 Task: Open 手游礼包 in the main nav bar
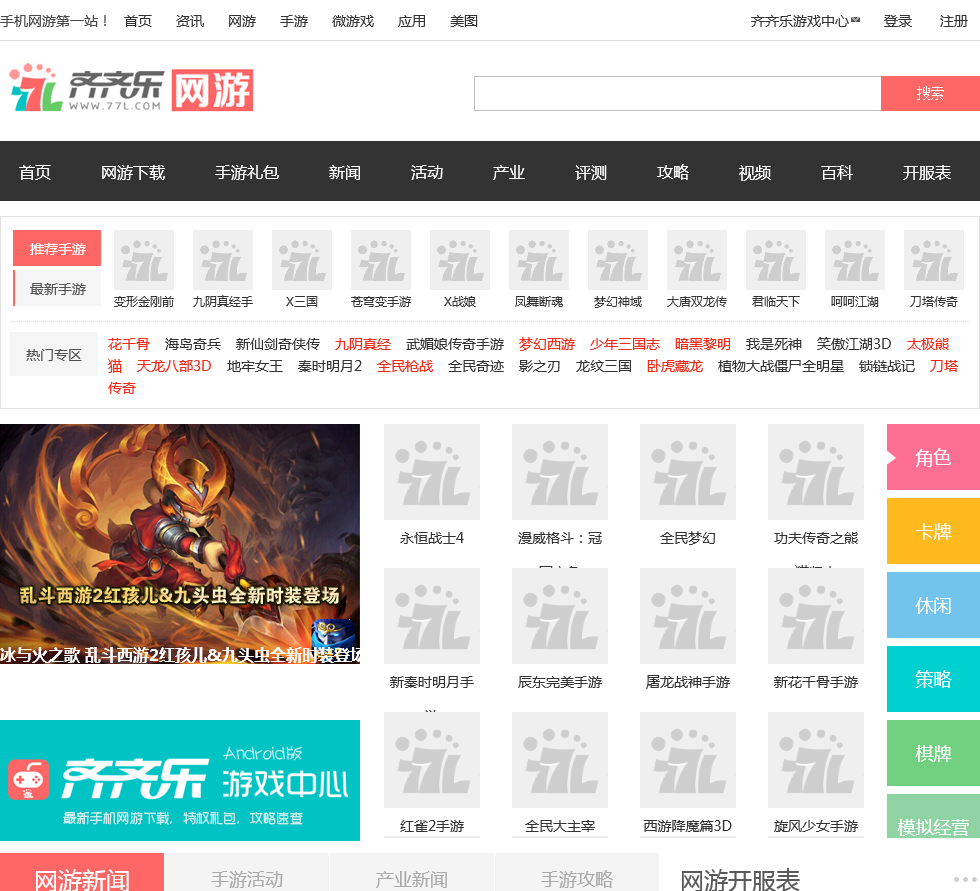[247, 172]
